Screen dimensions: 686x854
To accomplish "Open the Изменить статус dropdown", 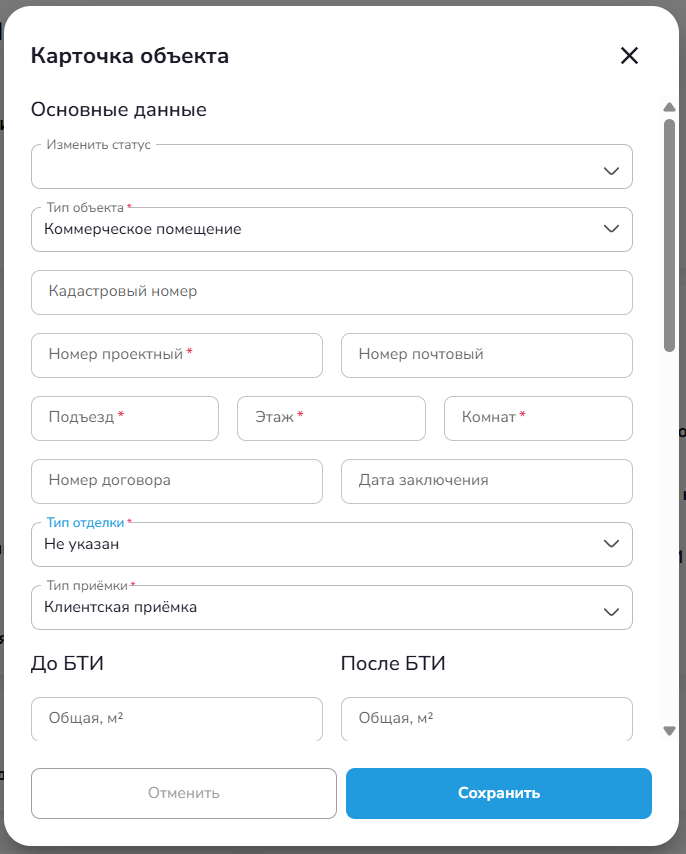I will (332, 167).
